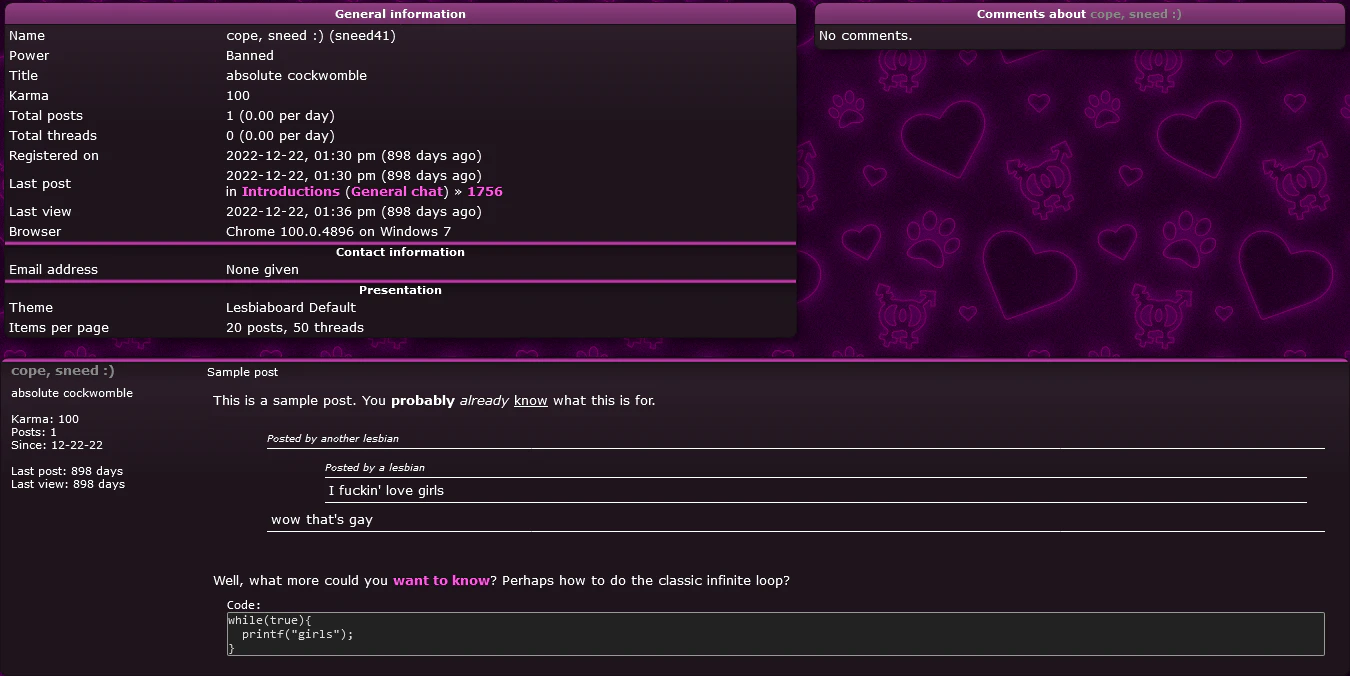Screen dimensions: 1350x676
Task: Click 'Lesbiaboard Default' theme value
Action: (291, 308)
